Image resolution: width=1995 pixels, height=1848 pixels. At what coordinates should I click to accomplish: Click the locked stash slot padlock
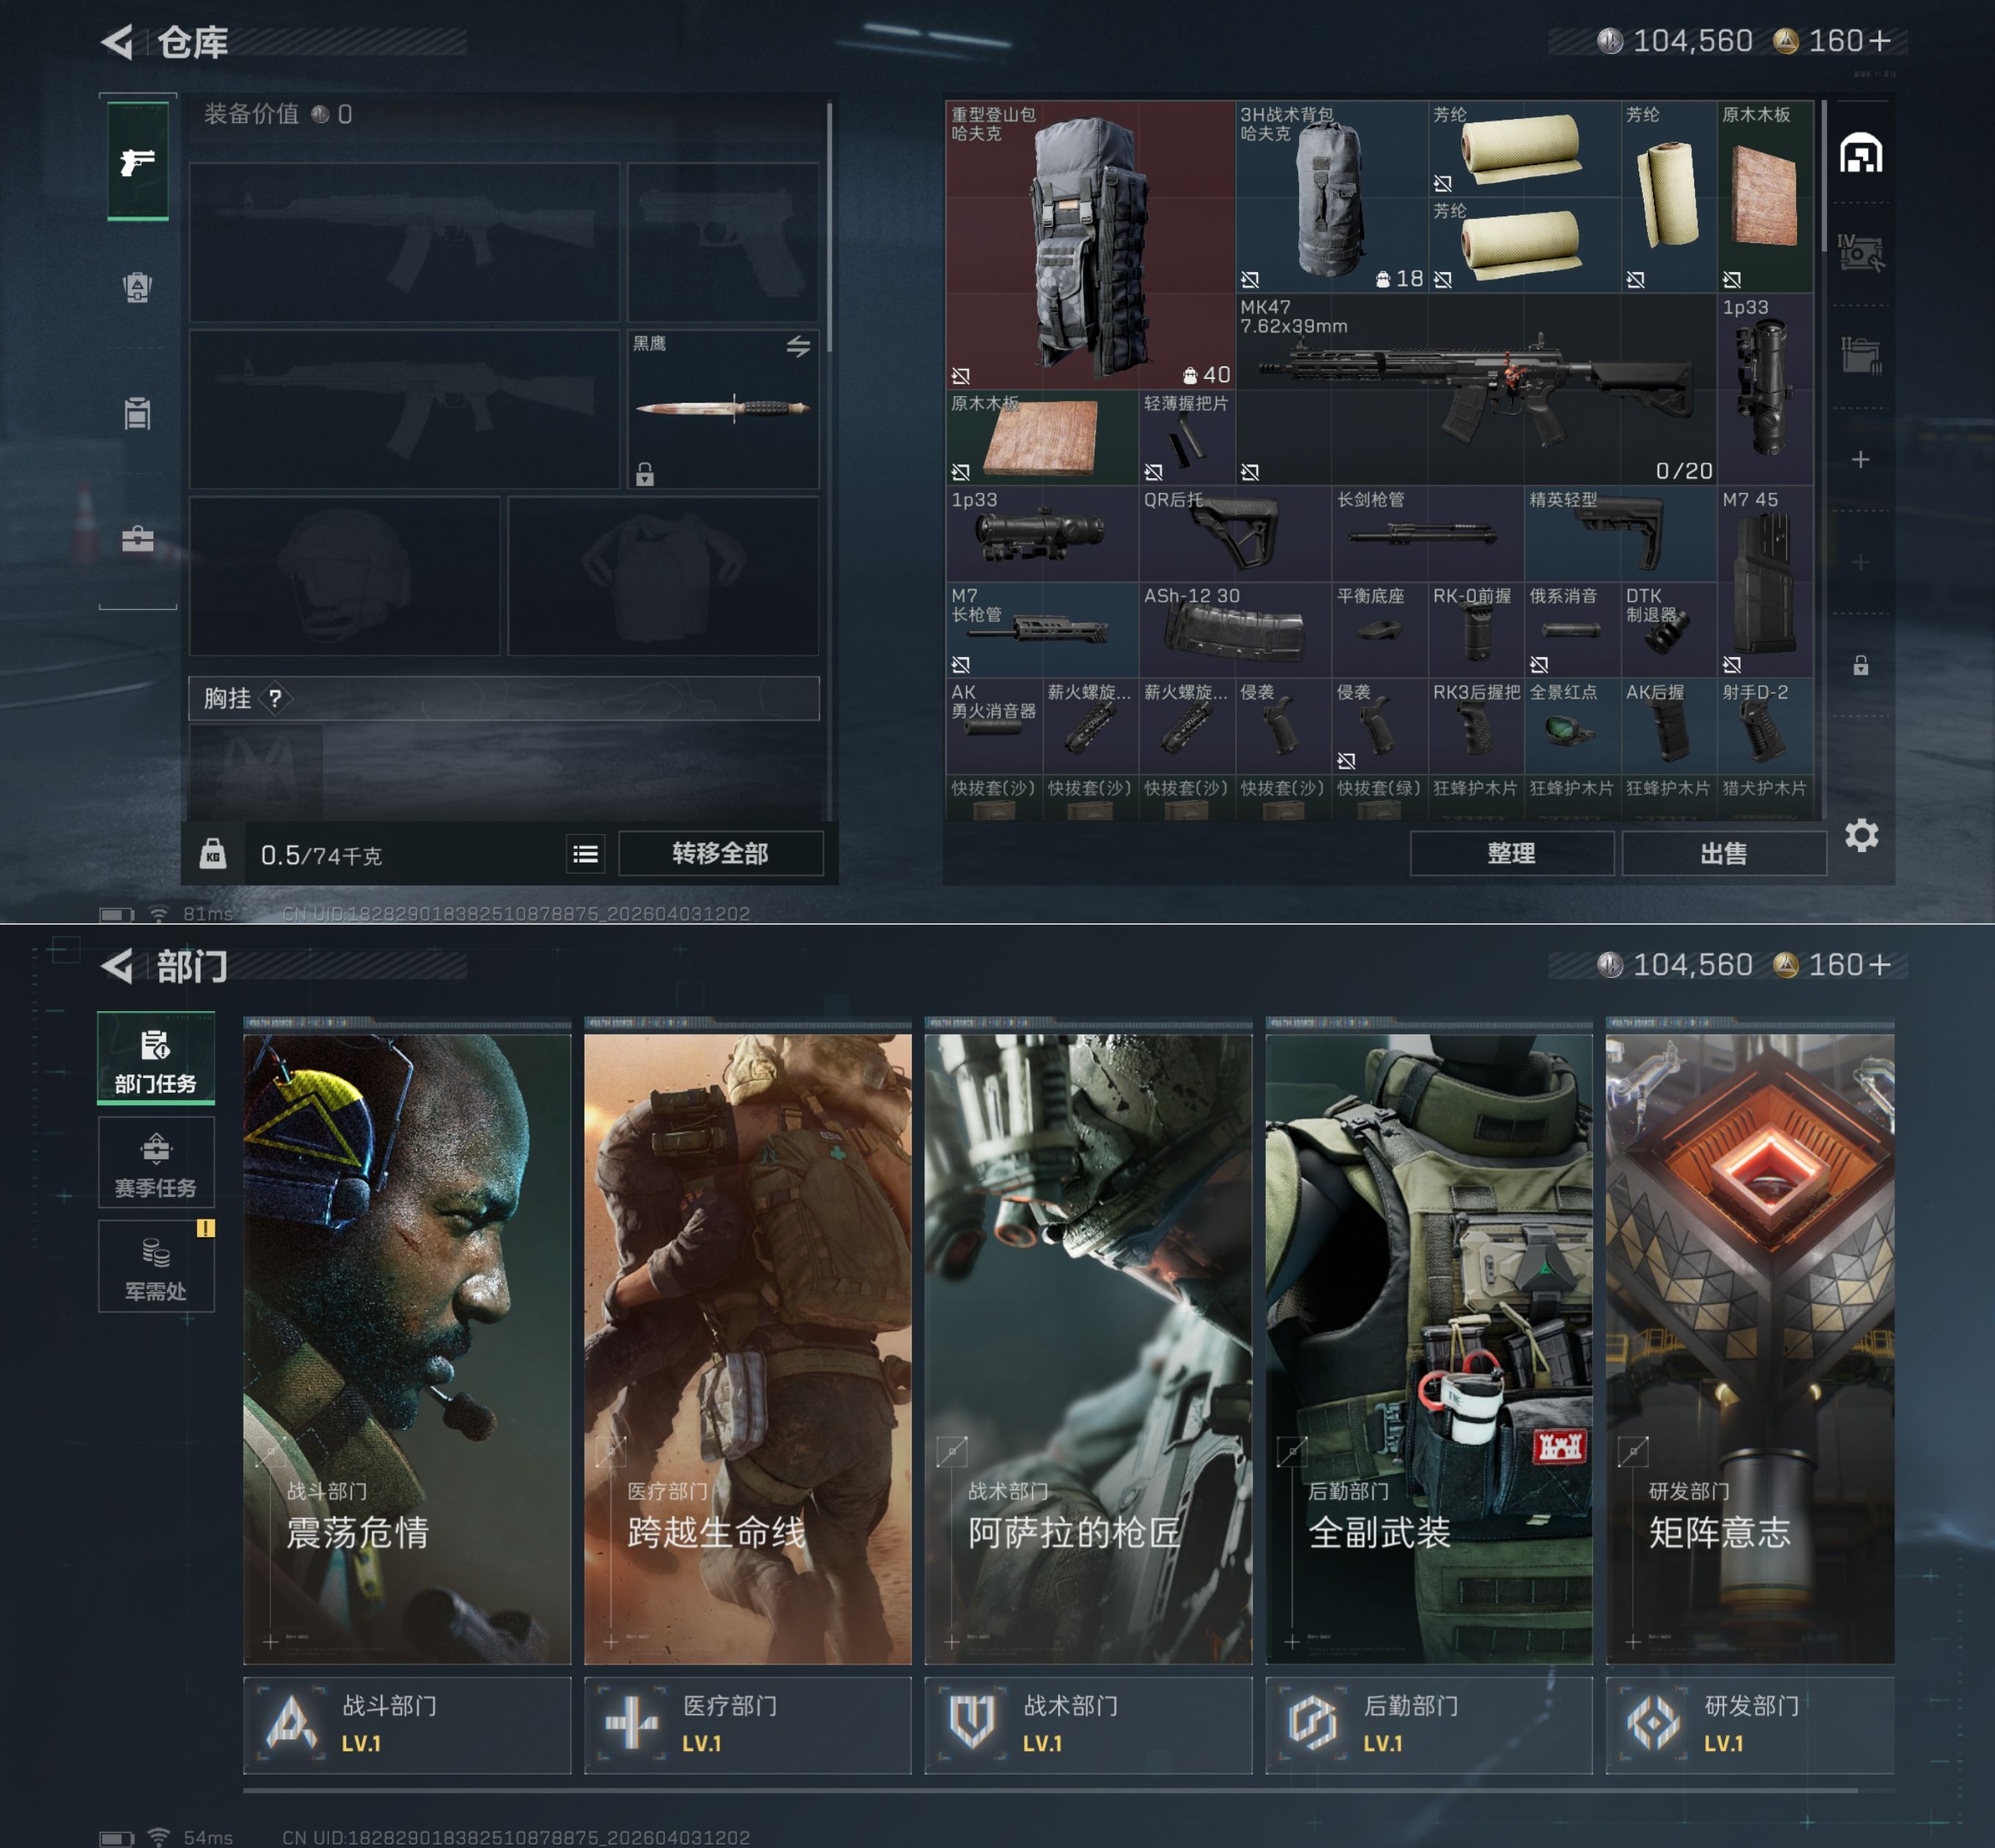(1860, 665)
